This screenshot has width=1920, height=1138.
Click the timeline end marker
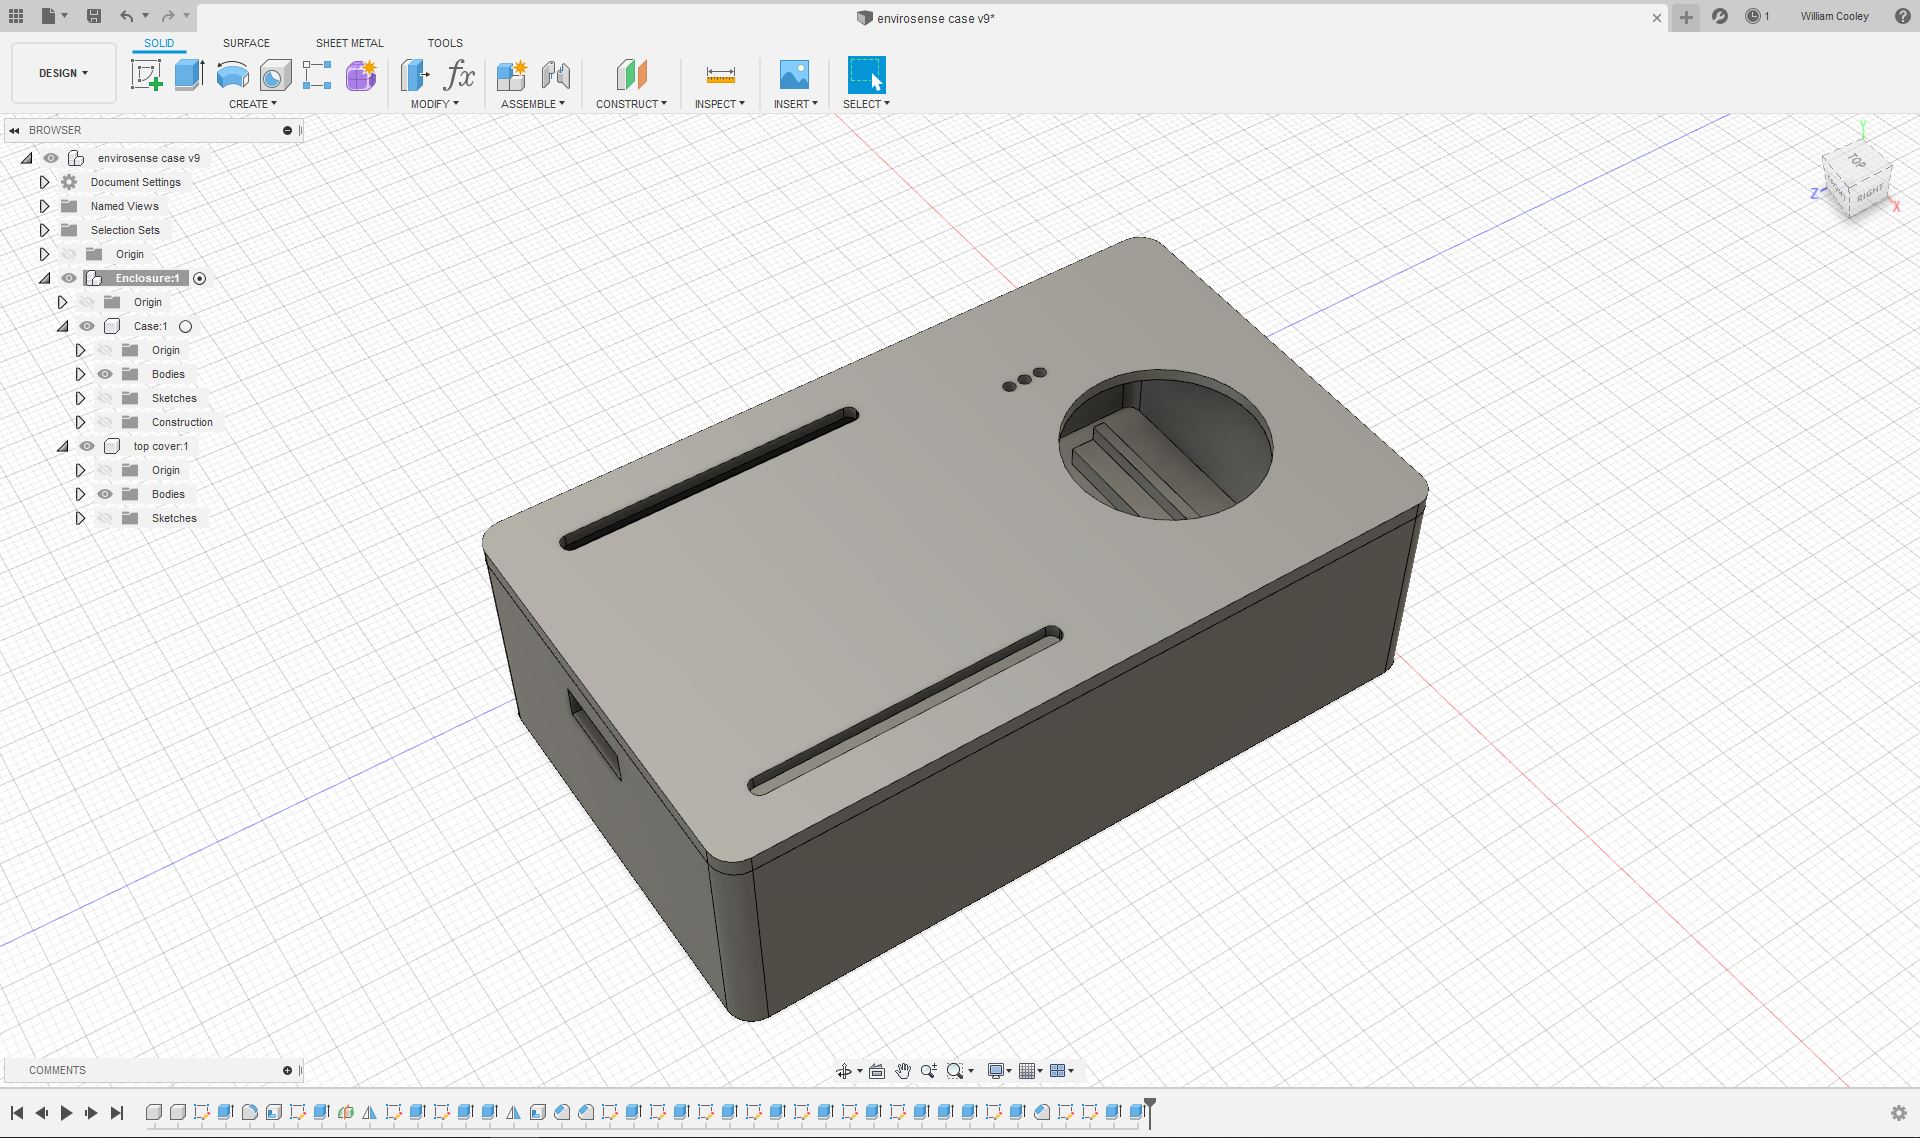point(1150,1112)
